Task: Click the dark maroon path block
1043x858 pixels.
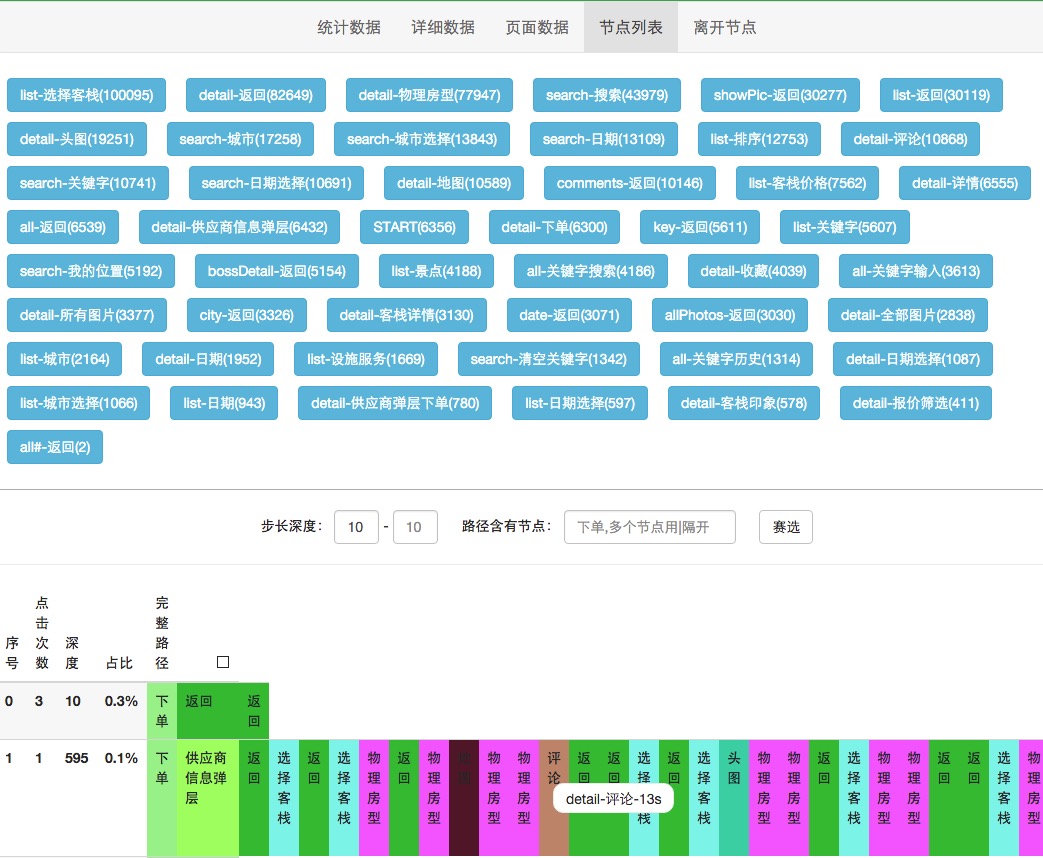Action: (464, 797)
